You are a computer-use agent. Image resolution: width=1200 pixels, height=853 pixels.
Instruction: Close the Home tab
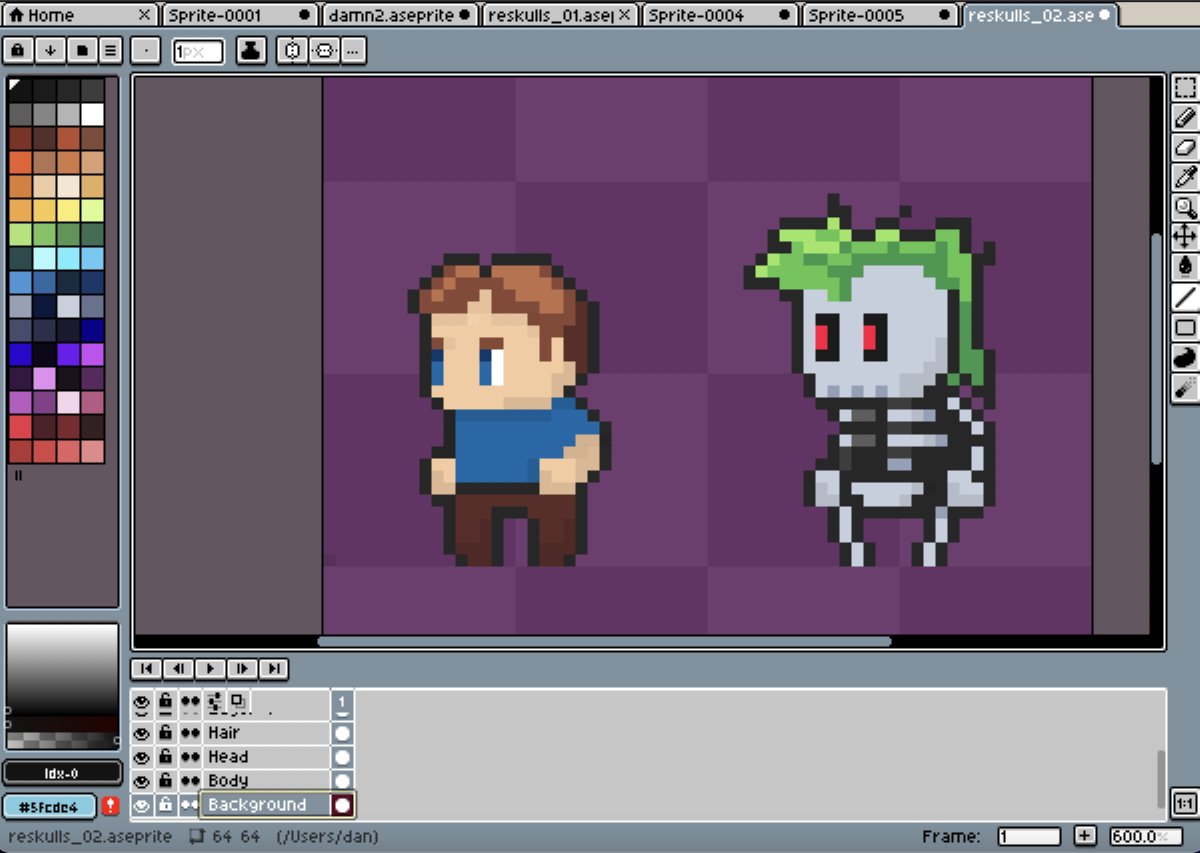[144, 15]
